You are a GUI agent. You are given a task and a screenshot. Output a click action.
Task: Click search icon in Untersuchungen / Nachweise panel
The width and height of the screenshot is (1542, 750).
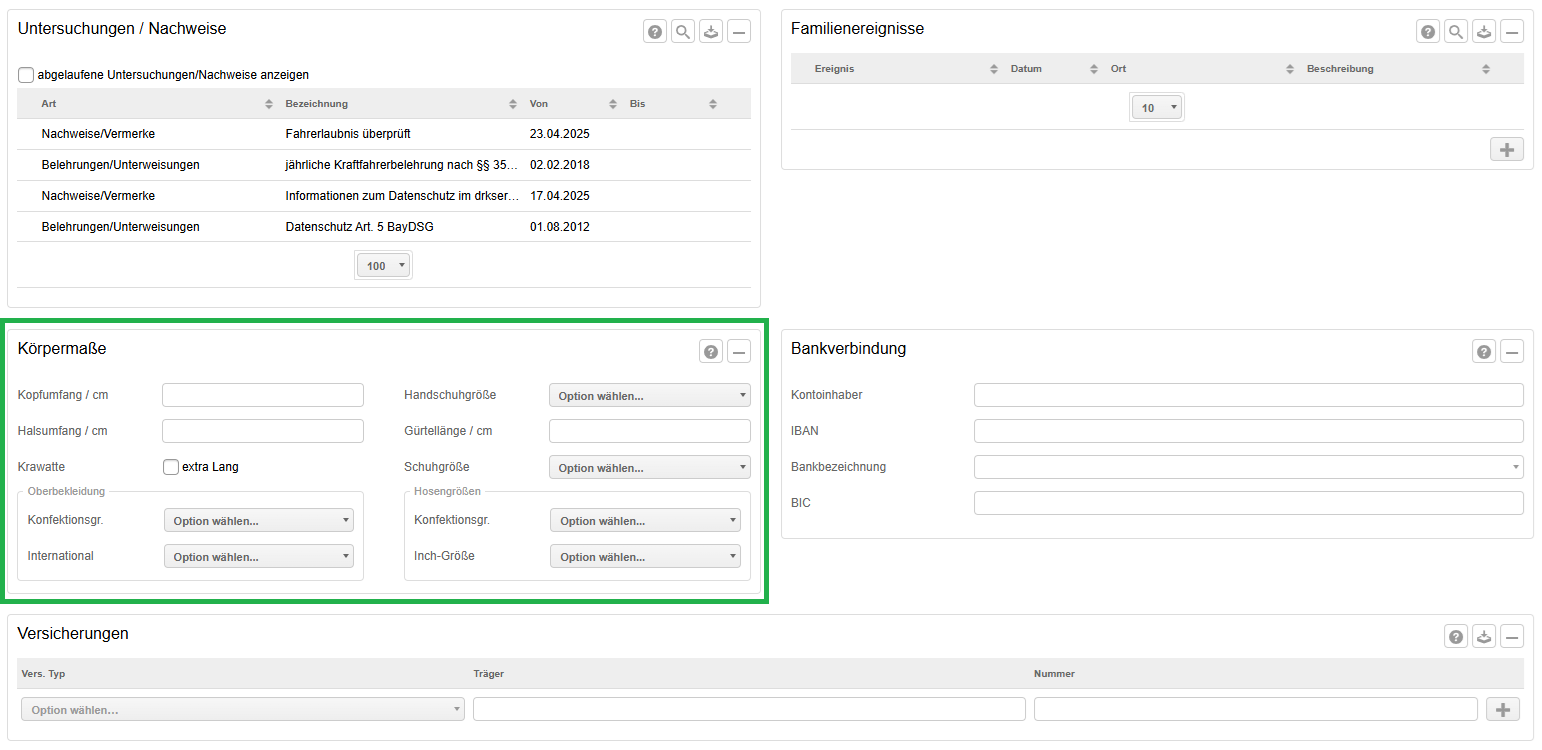pyautogui.click(x=683, y=32)
